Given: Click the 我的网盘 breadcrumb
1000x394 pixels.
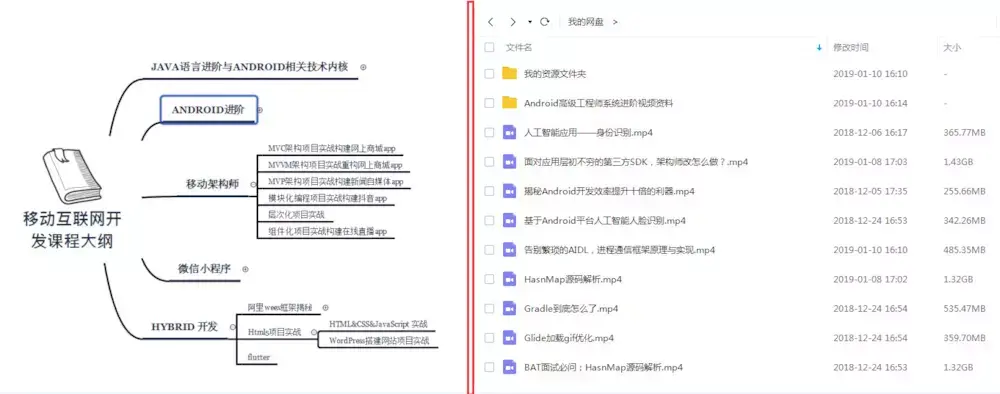Looking at the screenshot, I should pos(585,22).
